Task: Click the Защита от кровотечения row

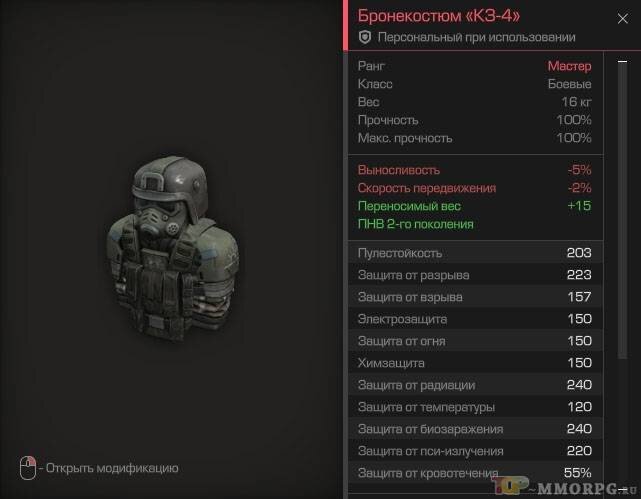Action: pyautogui.click(x=475, y=473)
